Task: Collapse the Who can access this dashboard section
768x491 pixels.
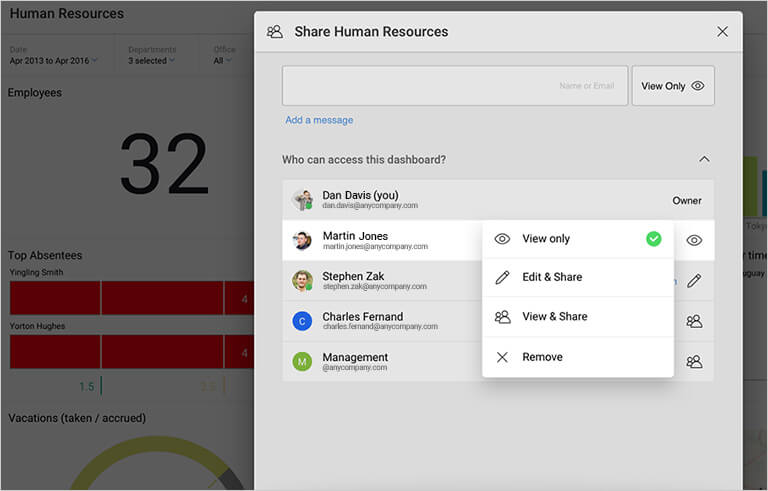Action: click(x=704, y=159)
